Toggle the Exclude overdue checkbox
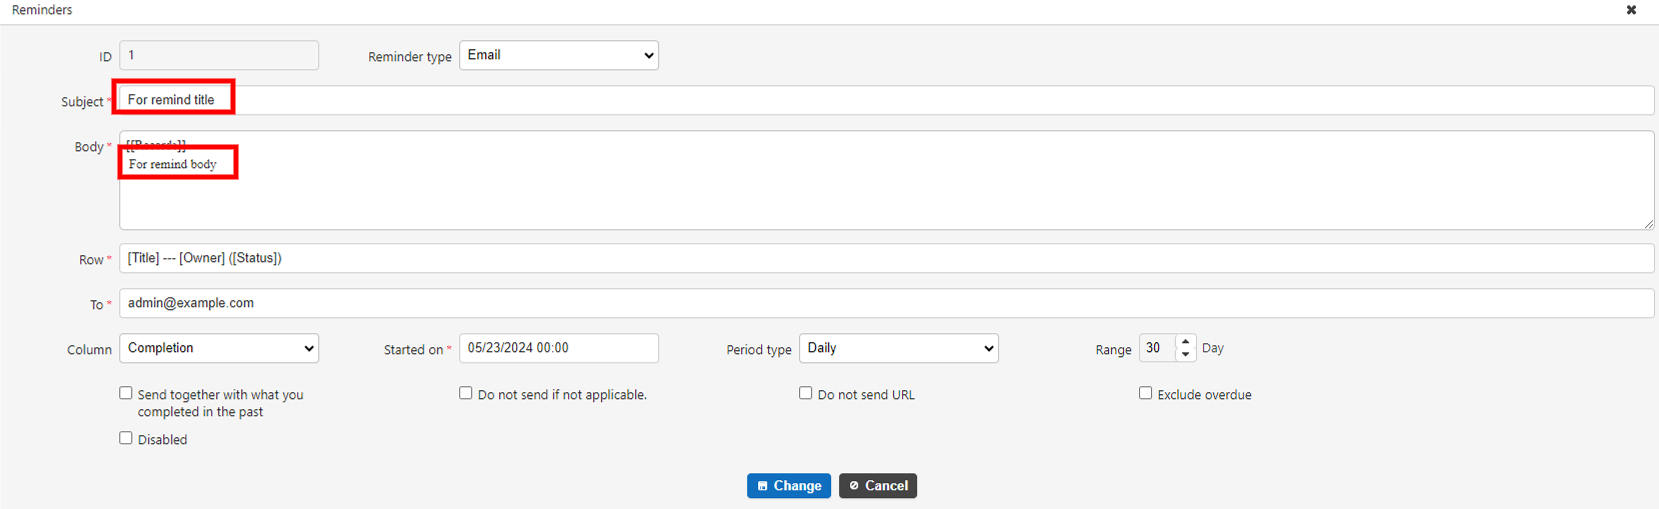The image size is (1659, 509). [1146, 393]
